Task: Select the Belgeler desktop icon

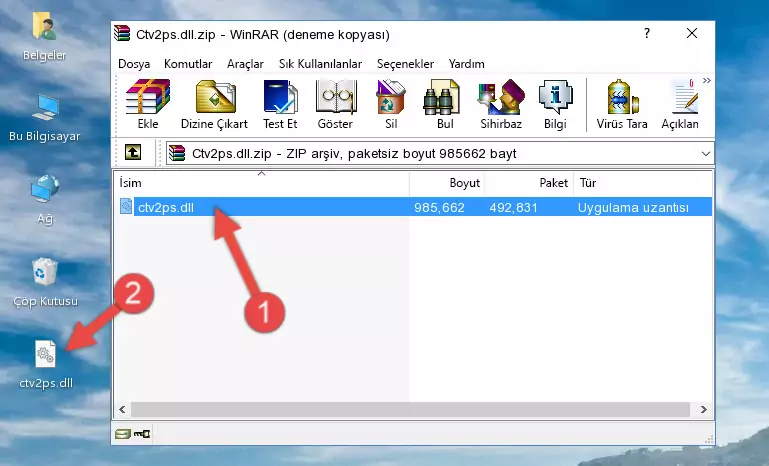Action: click(44, 37)
